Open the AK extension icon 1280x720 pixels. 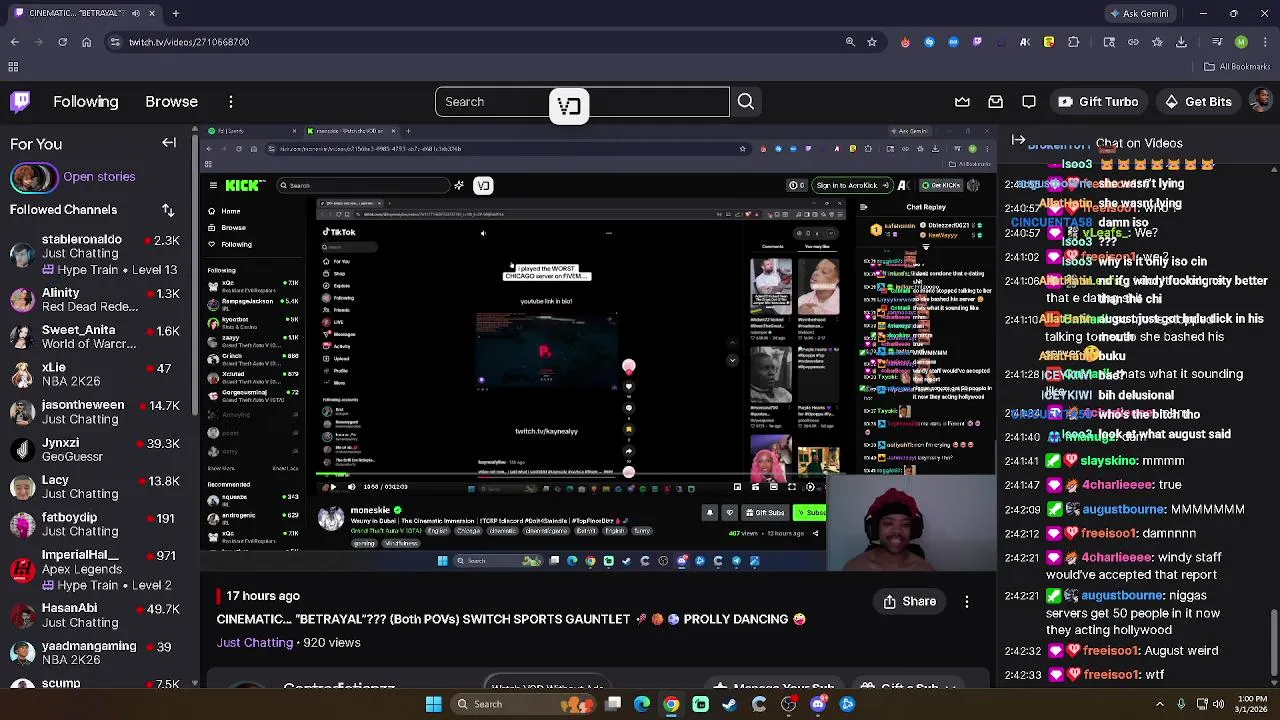(x=1025, y=42)
